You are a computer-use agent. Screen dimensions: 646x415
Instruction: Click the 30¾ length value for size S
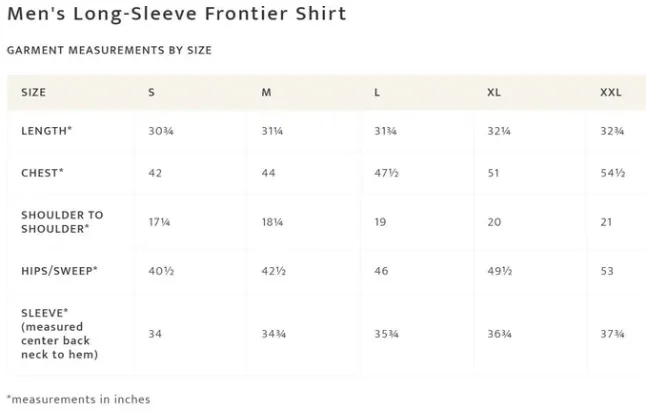point(161,131)
